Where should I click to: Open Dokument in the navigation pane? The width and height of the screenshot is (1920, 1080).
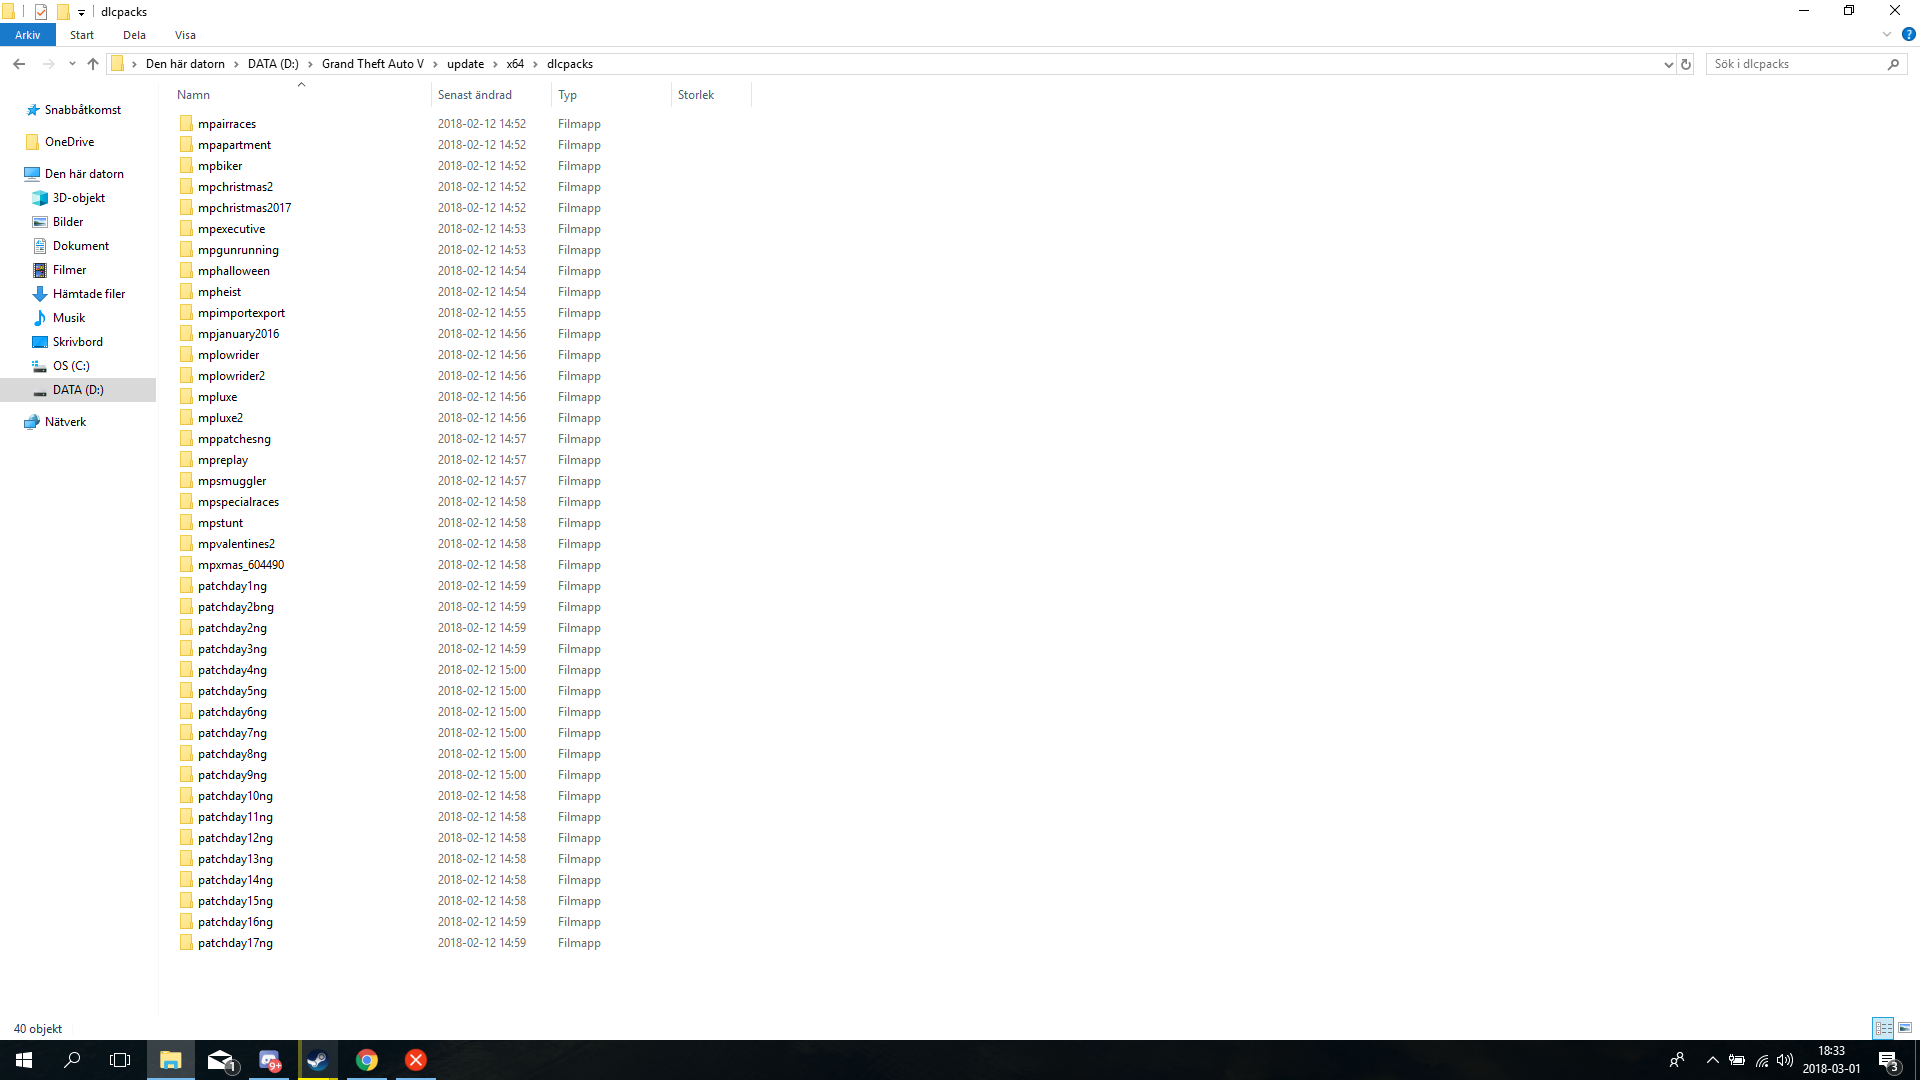tap(81, 246)
